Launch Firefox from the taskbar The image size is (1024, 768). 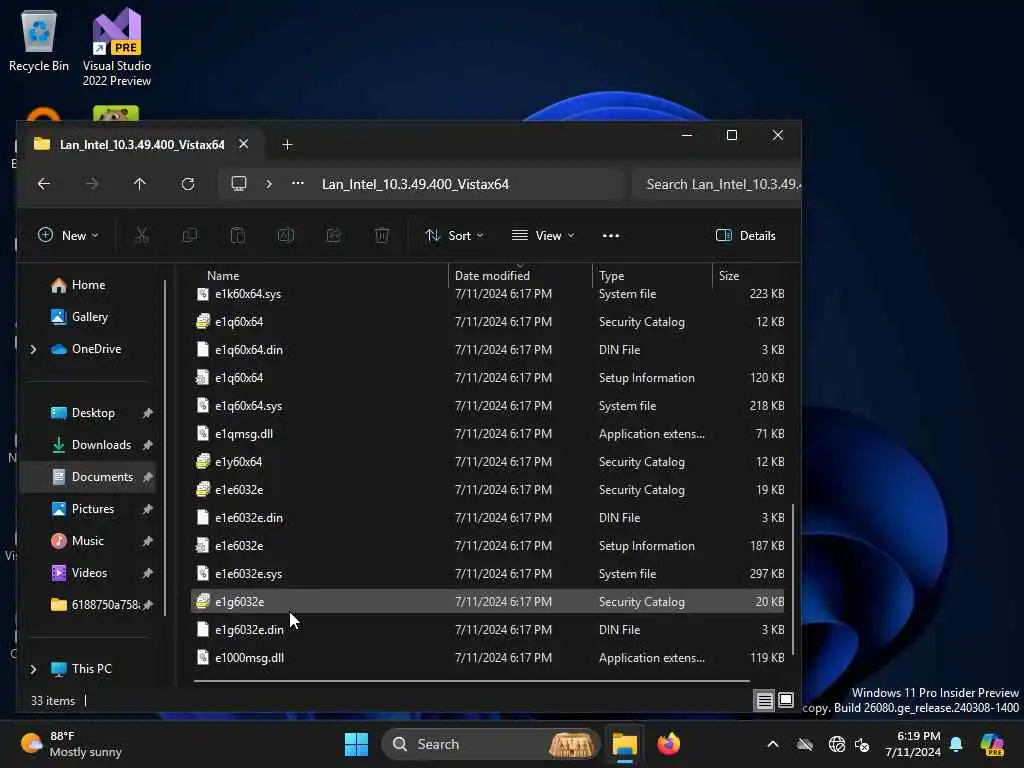tap(669, 744)
